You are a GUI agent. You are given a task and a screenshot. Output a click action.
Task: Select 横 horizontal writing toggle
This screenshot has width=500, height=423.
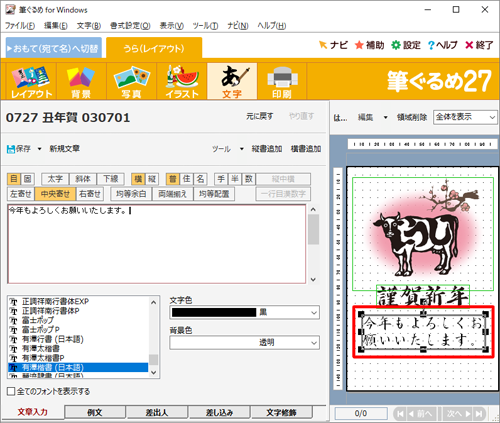(138, 179)
